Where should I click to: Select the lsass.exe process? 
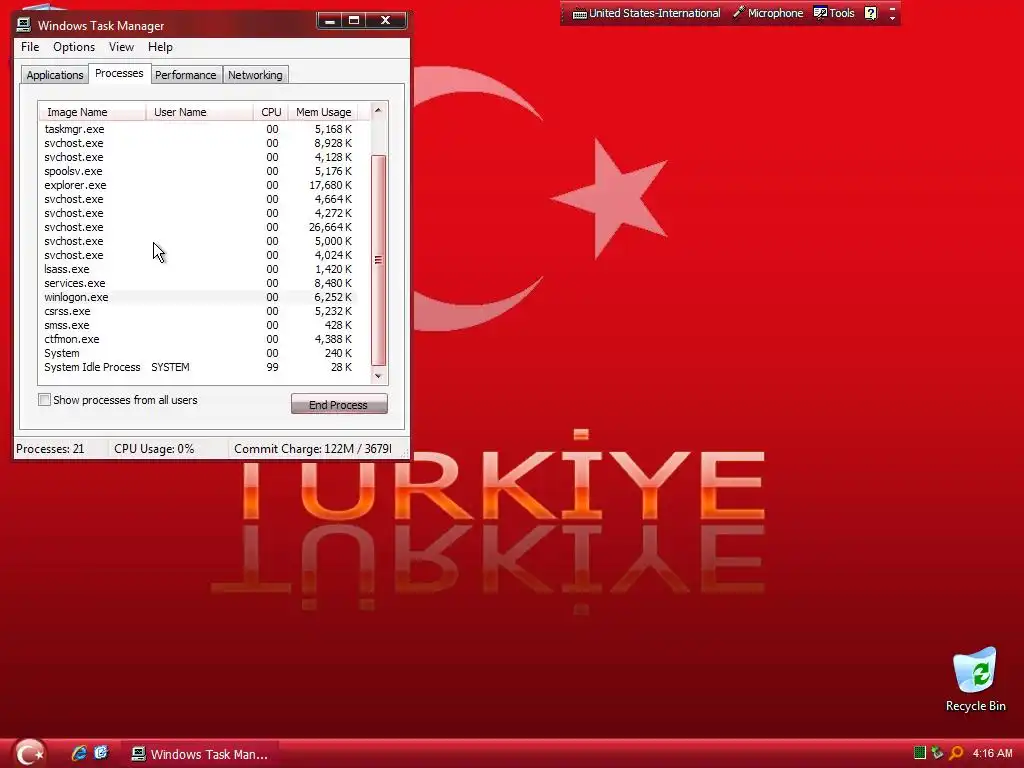point(199,269)
